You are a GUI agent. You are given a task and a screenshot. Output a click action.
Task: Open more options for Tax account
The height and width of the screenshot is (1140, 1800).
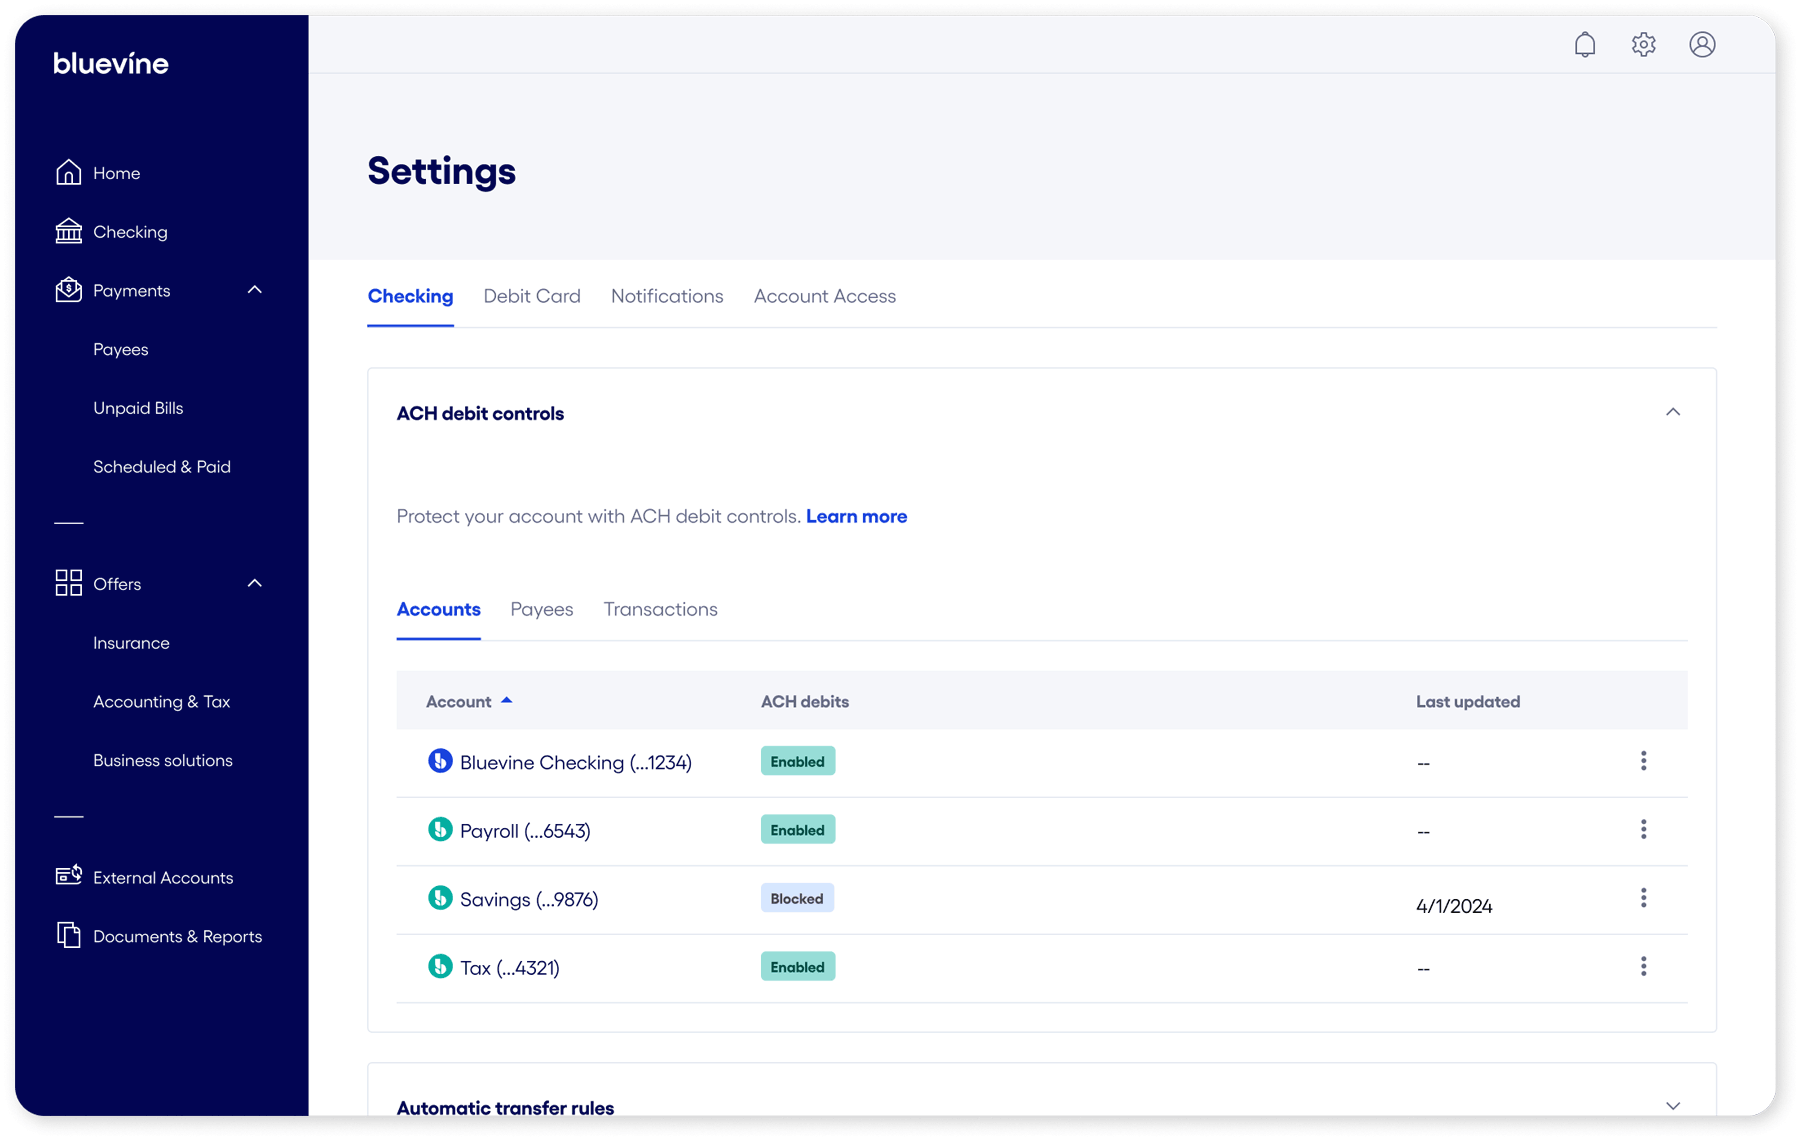1643,967
